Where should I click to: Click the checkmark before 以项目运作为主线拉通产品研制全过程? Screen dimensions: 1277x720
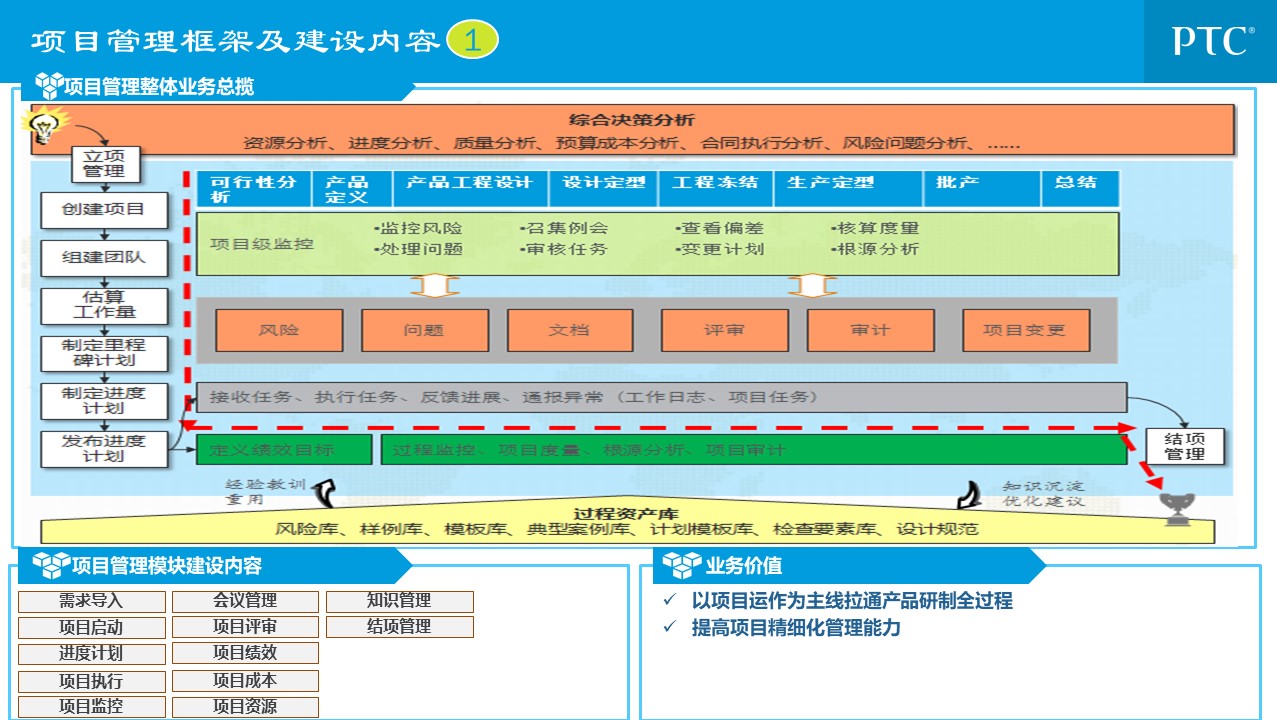pos(670,601)
